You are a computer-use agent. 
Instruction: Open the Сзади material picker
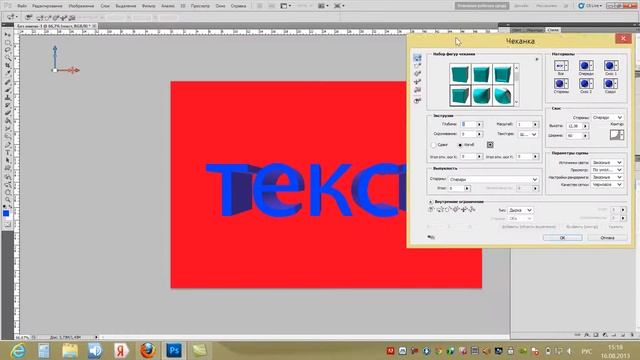point(611,84)
